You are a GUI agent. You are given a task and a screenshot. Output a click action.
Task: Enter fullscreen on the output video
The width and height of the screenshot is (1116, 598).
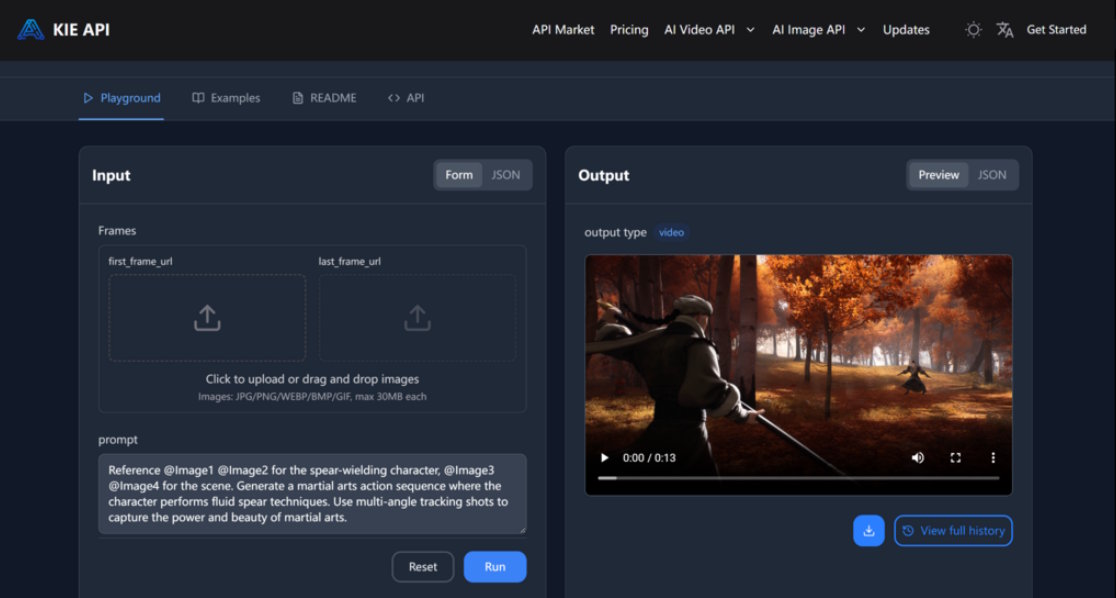[955, 457]
